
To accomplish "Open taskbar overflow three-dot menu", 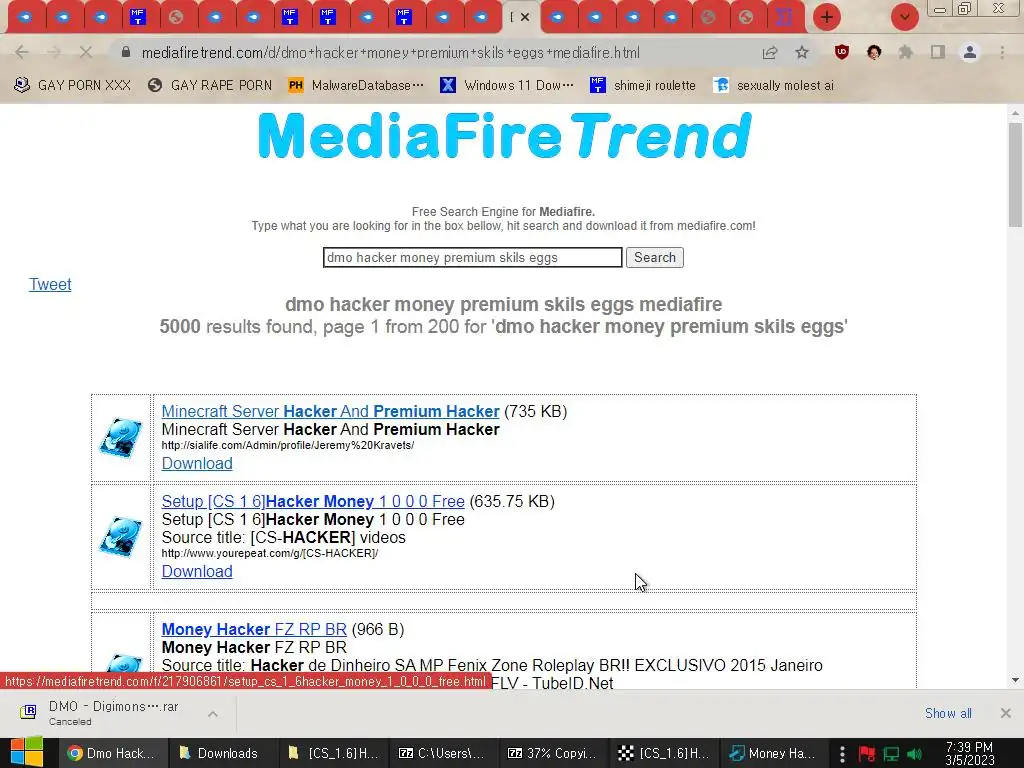I will [x=842, y=754].
